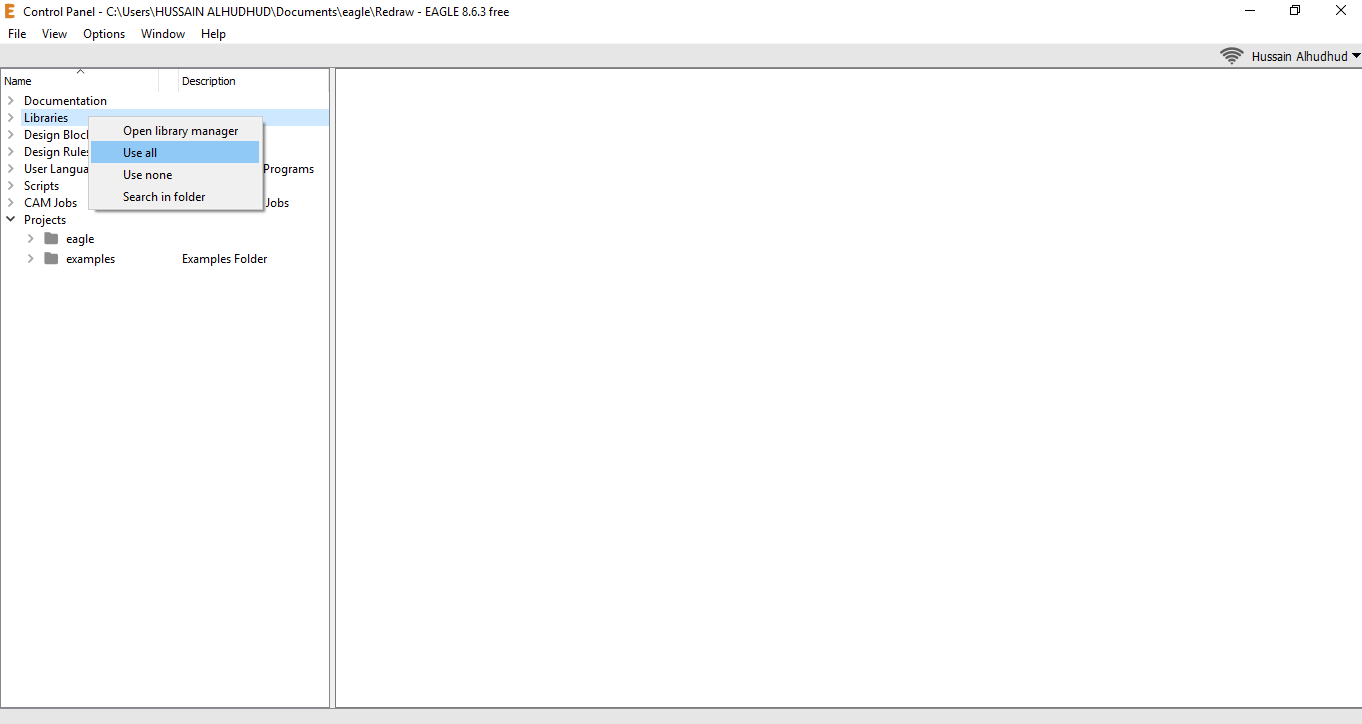1362x724 pixels.
Task: Open the Window menu
Action: (x=163, y=34)
